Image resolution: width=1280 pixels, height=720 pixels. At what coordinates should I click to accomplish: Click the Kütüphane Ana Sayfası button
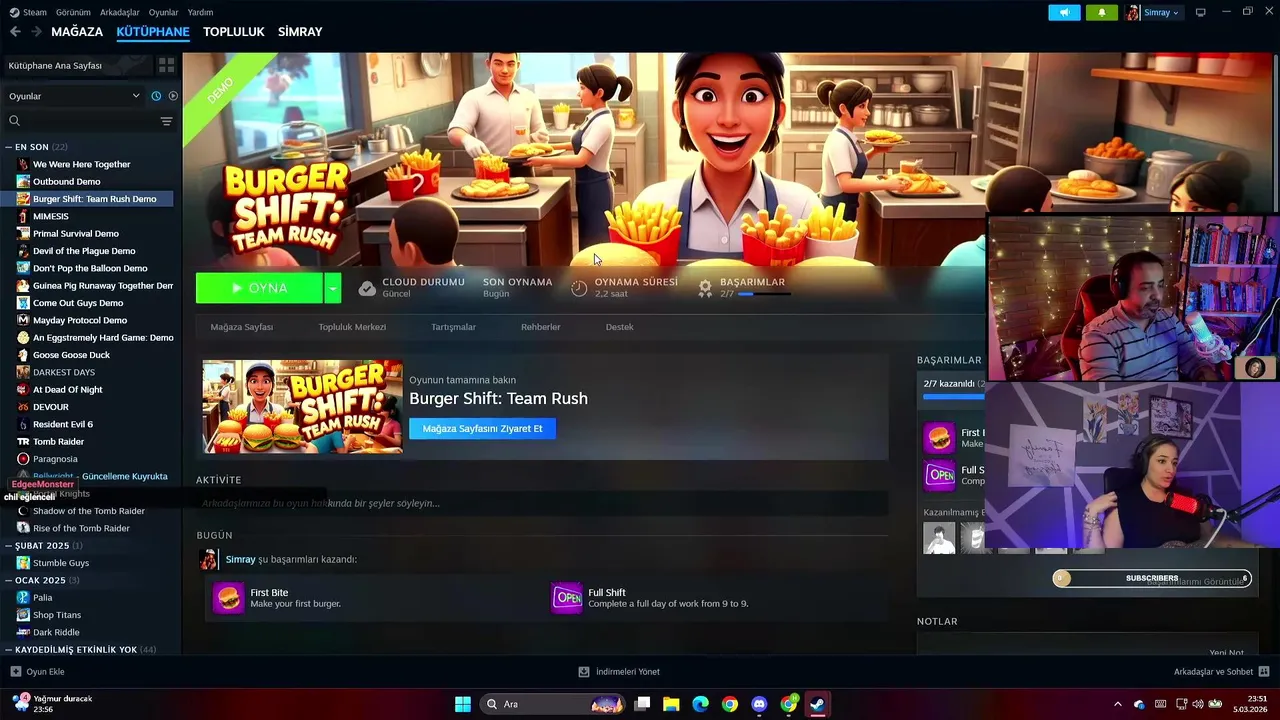click(78, 65)
